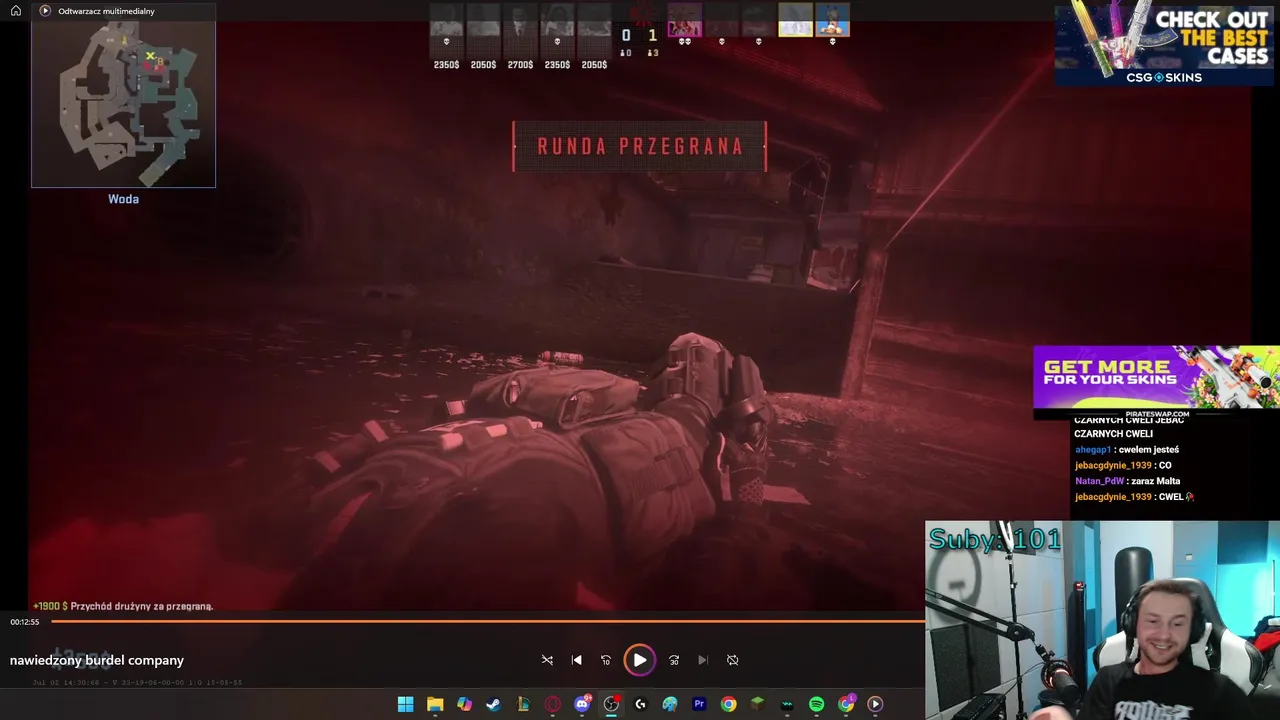Toggle shuffle playback
1280x720 pixels.
click(x=547, y=660)
